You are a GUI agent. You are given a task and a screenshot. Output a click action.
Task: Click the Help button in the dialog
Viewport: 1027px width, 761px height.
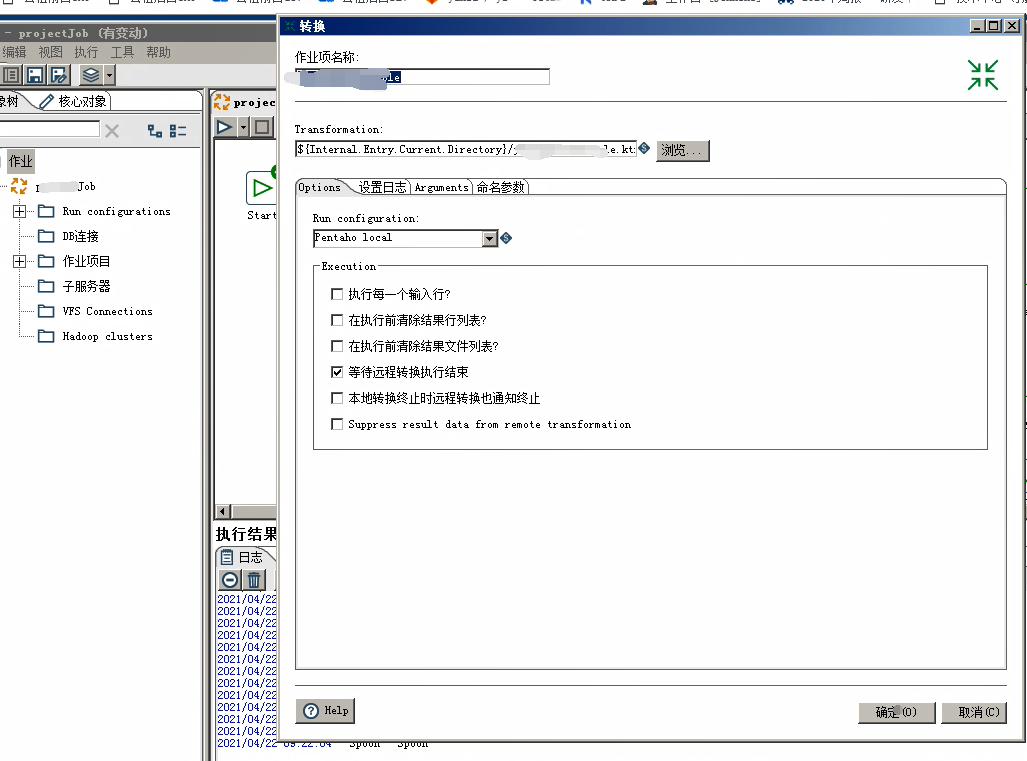325,711
